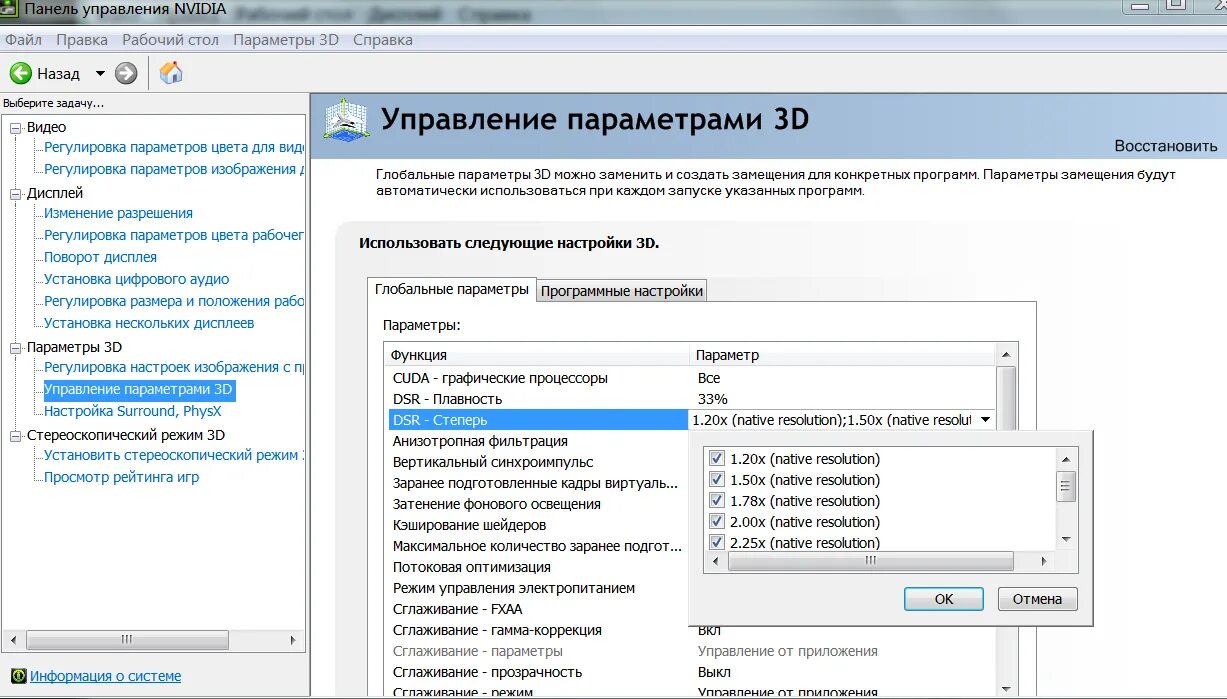This screenshot has width=1227, height=699.
Task: Click the Функция column header
Action: tap(537, 355)
